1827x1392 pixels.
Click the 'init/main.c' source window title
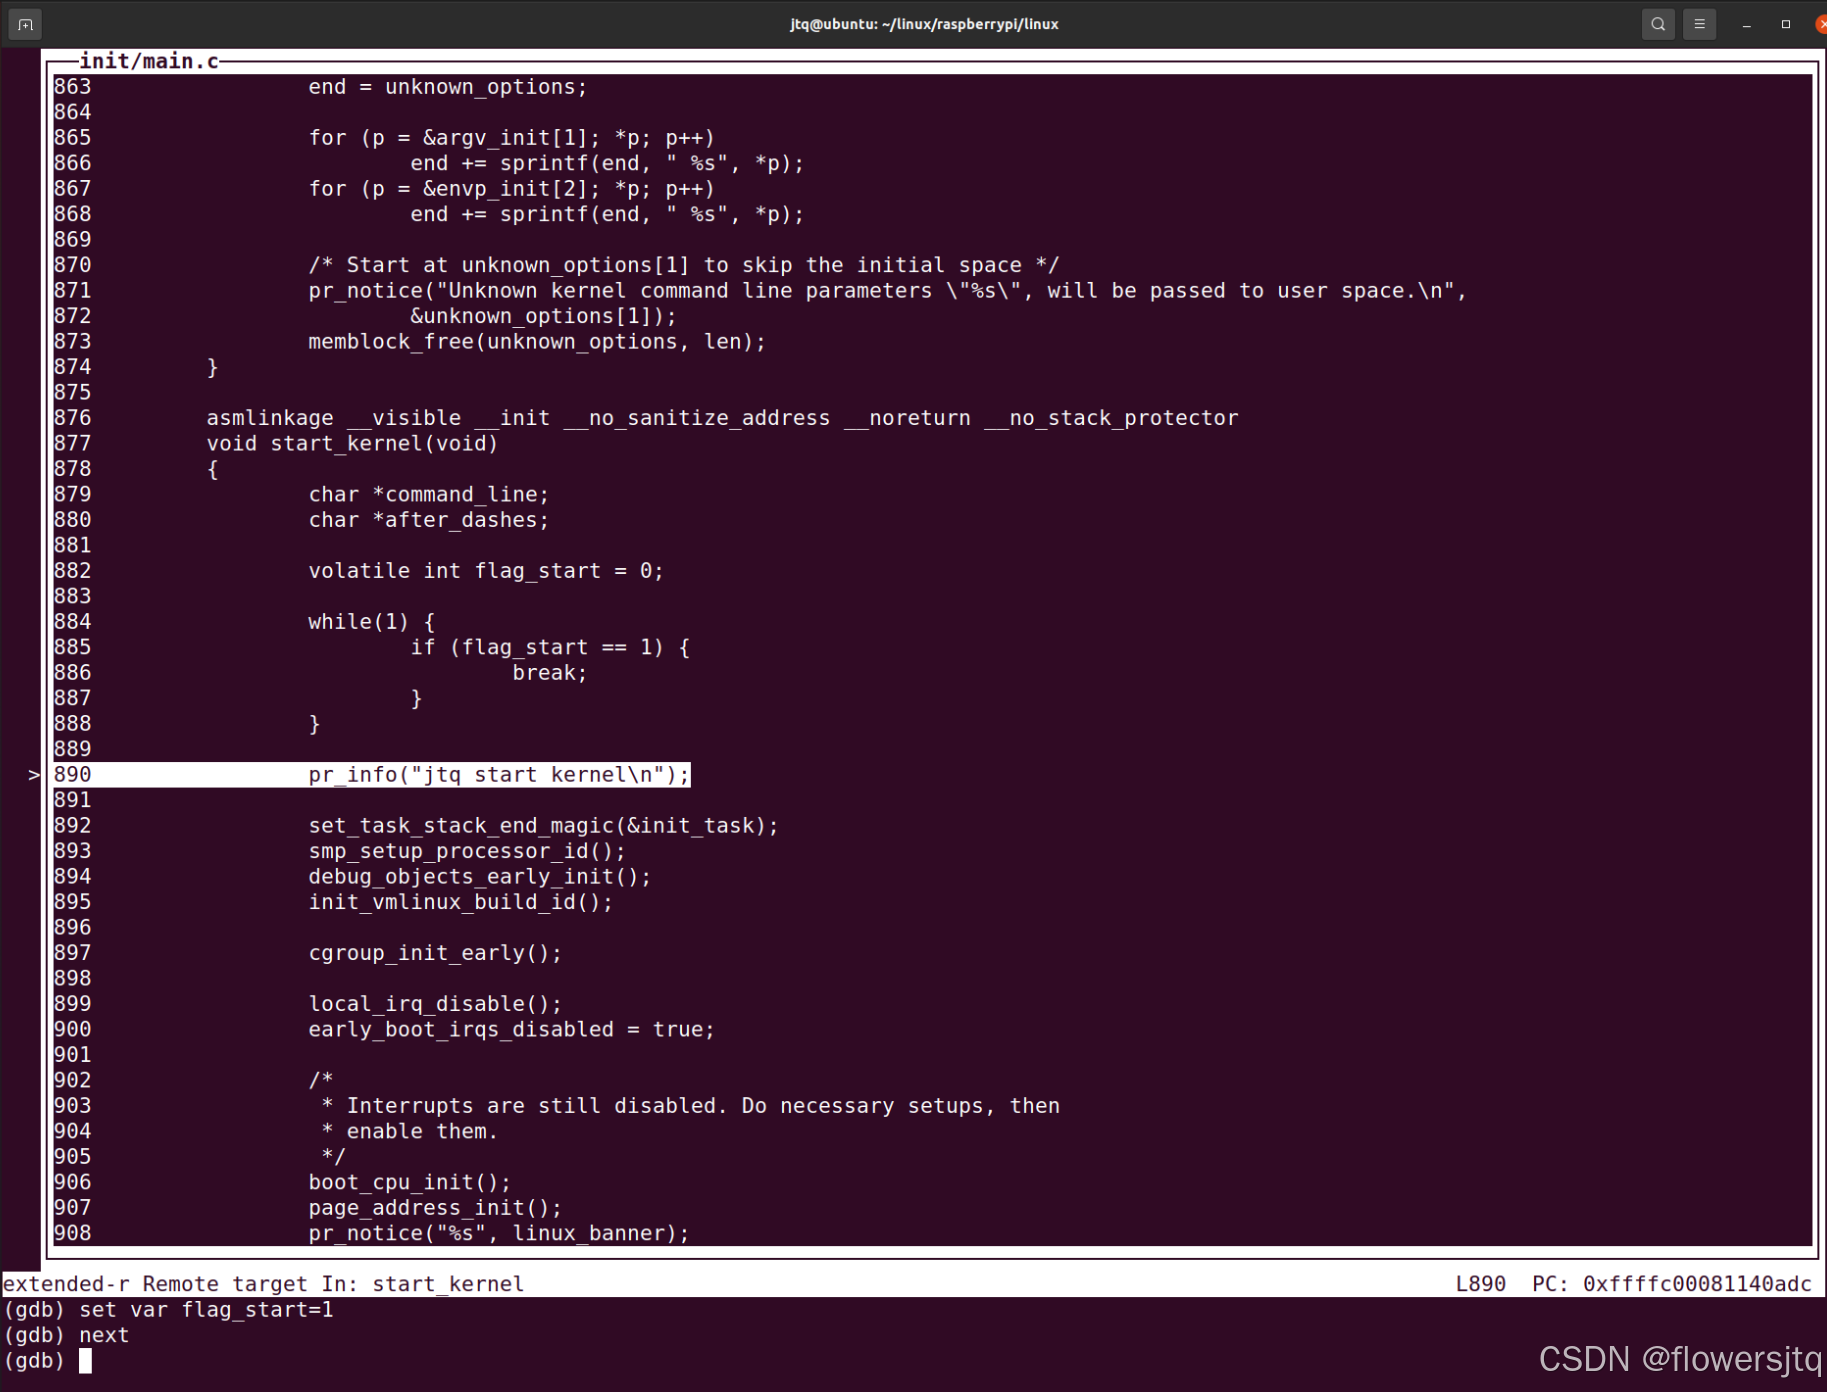click(x=149, y=61)
